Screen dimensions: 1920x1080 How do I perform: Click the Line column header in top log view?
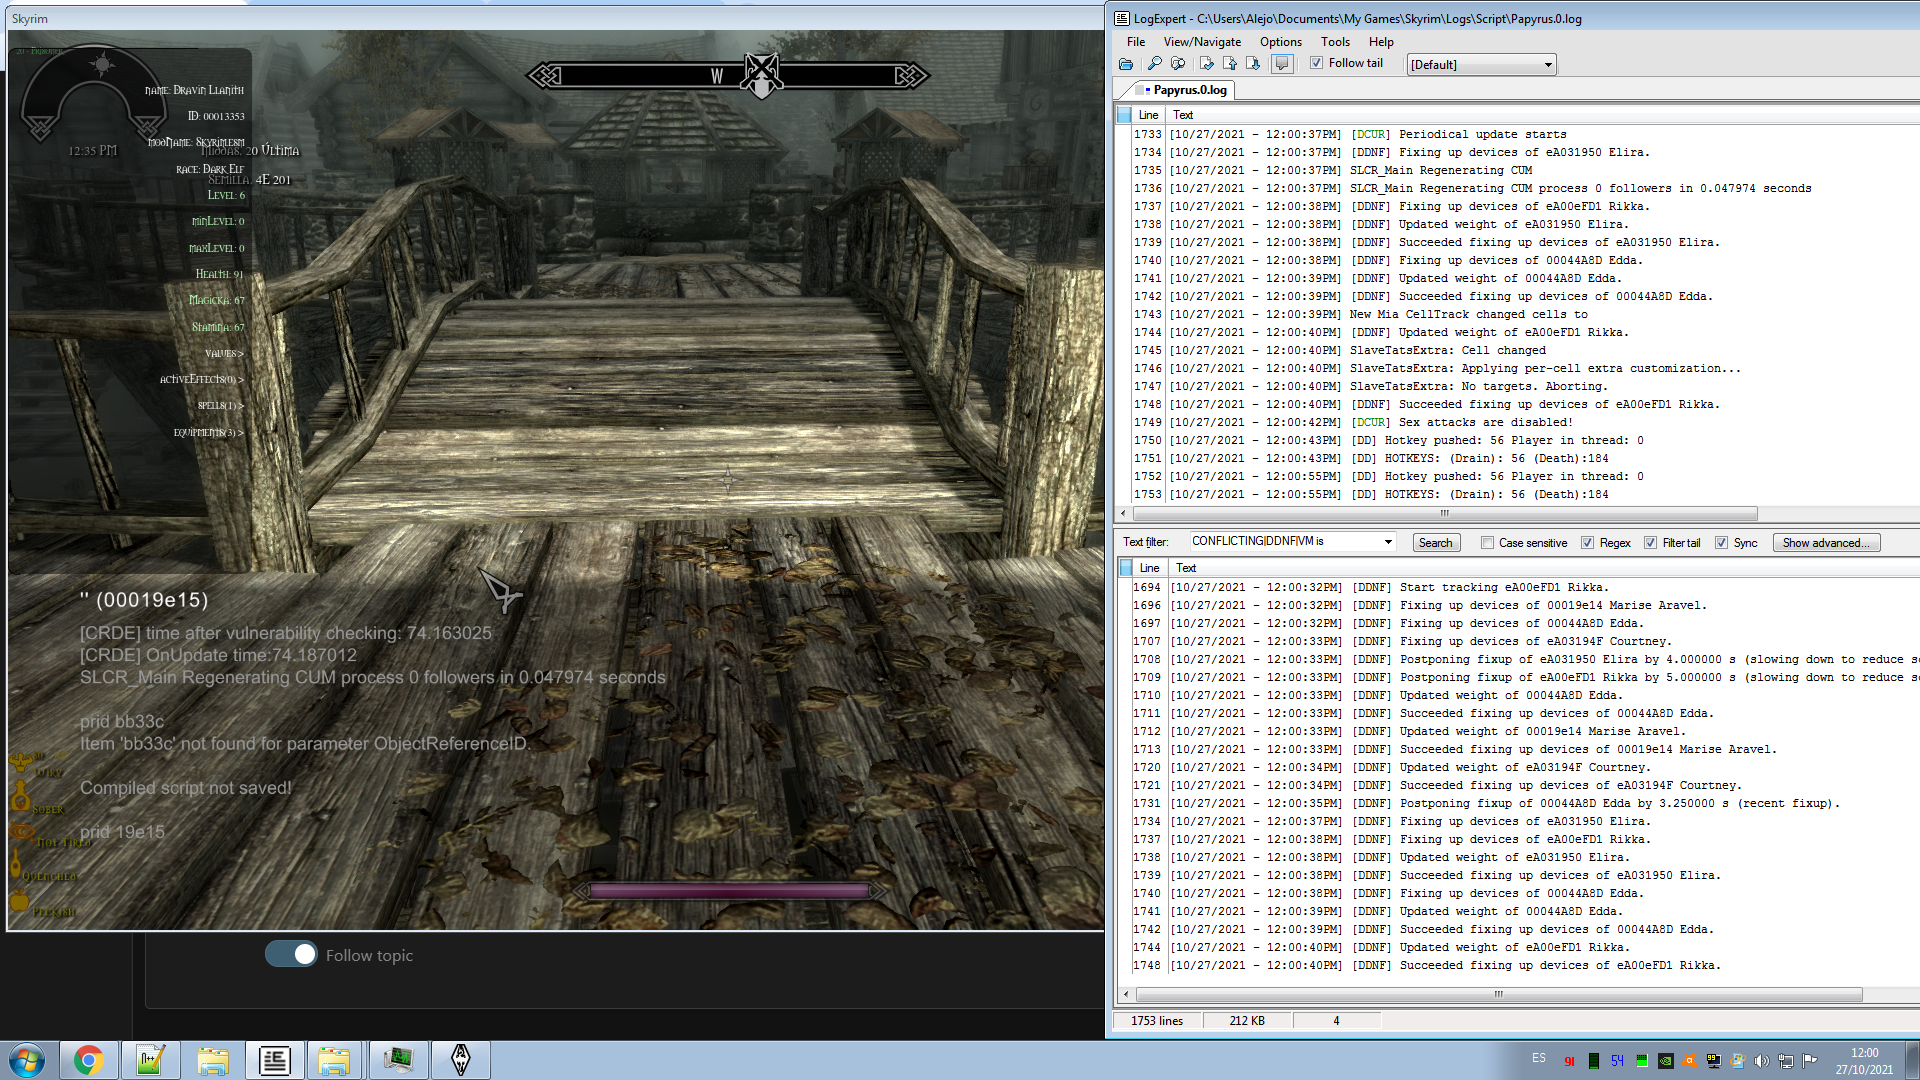point(1148,115)
